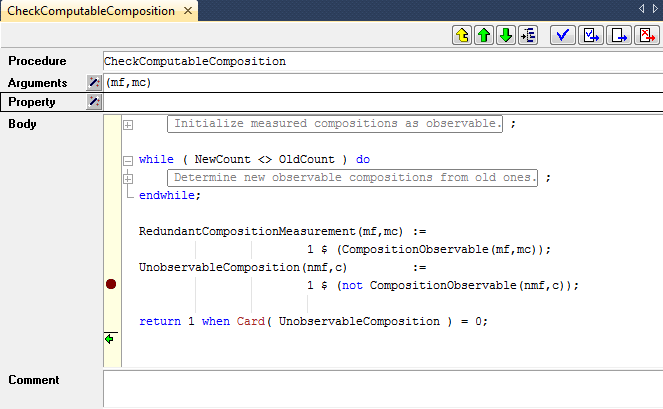Click the 'Initialize measured compositions as observable.' box
The image size is (663, 409).
(x=335, y=124)
